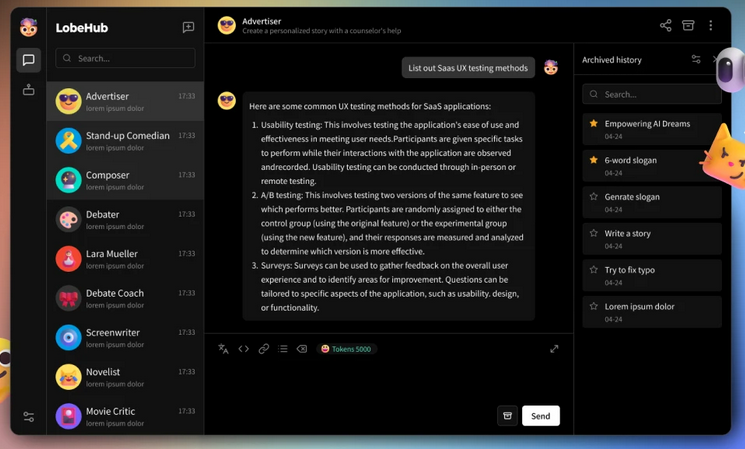Click the translate icon in the input toolbar
Image resolution: width=745 pixels, height=449 pixels.
point(223,349)
